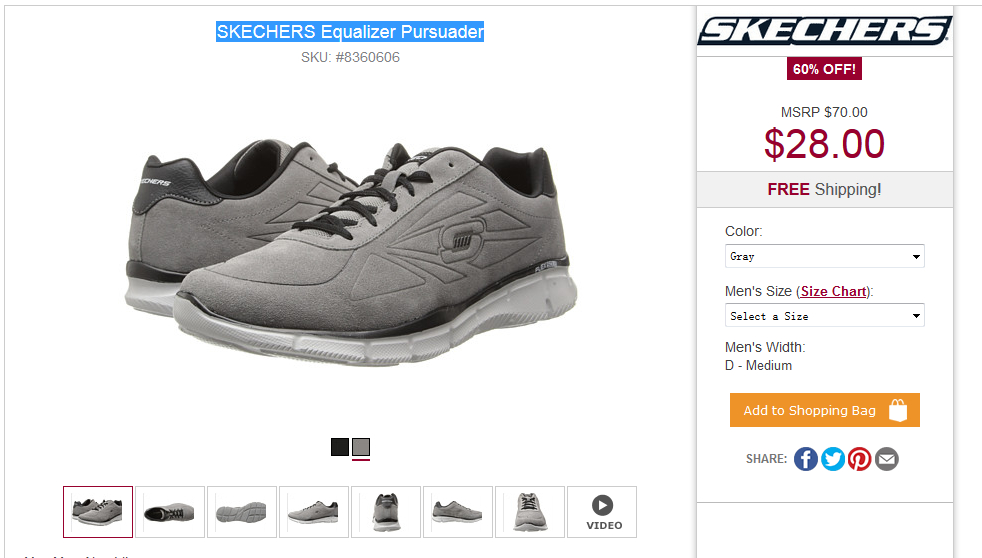Open the Size Chart link
This screenshot has width=982, height=558.
click(x=834, y=291)
